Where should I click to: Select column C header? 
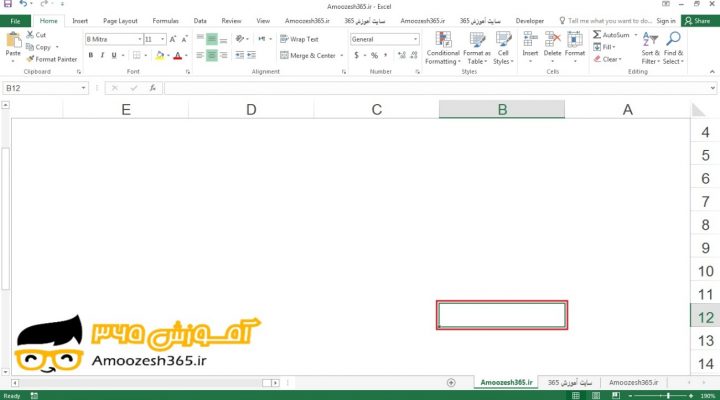point(377,110)
